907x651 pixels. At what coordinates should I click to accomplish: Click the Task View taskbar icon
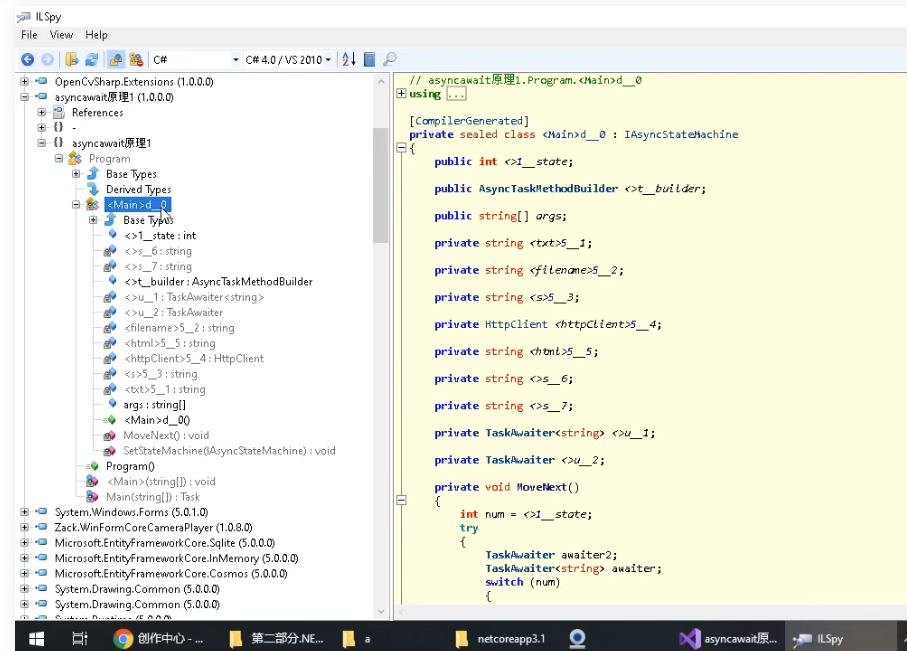[80, 638]
